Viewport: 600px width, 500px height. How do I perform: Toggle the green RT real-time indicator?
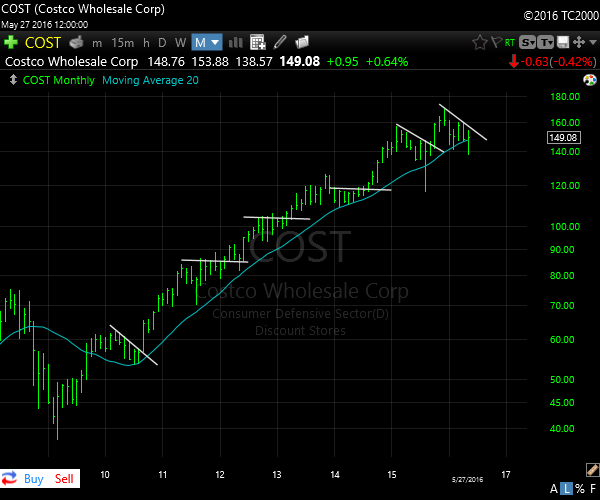point(510,42)
